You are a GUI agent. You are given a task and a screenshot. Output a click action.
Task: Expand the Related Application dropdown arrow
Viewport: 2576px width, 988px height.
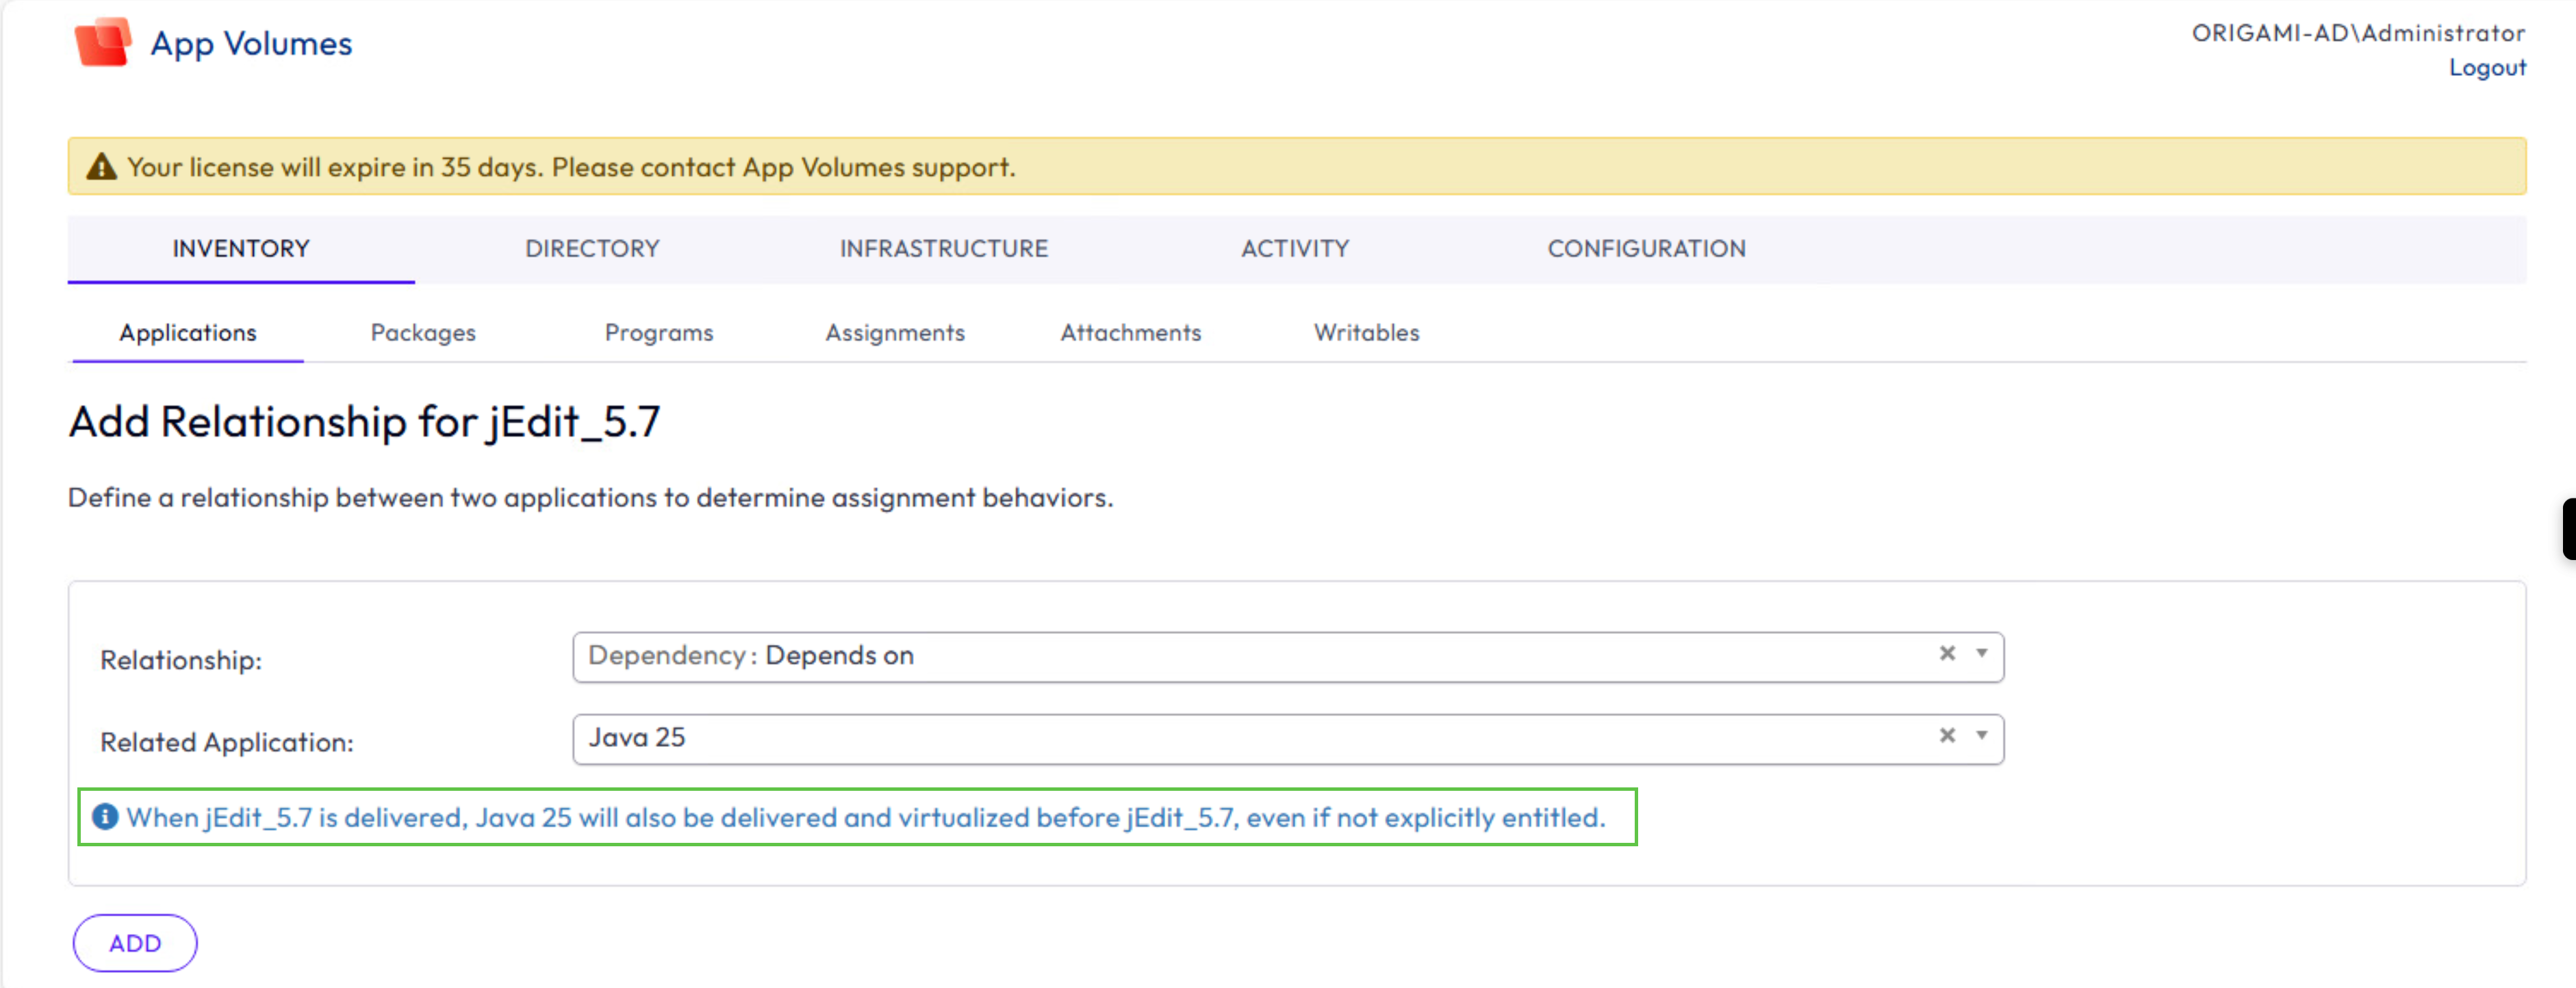tap(1981, 736)
